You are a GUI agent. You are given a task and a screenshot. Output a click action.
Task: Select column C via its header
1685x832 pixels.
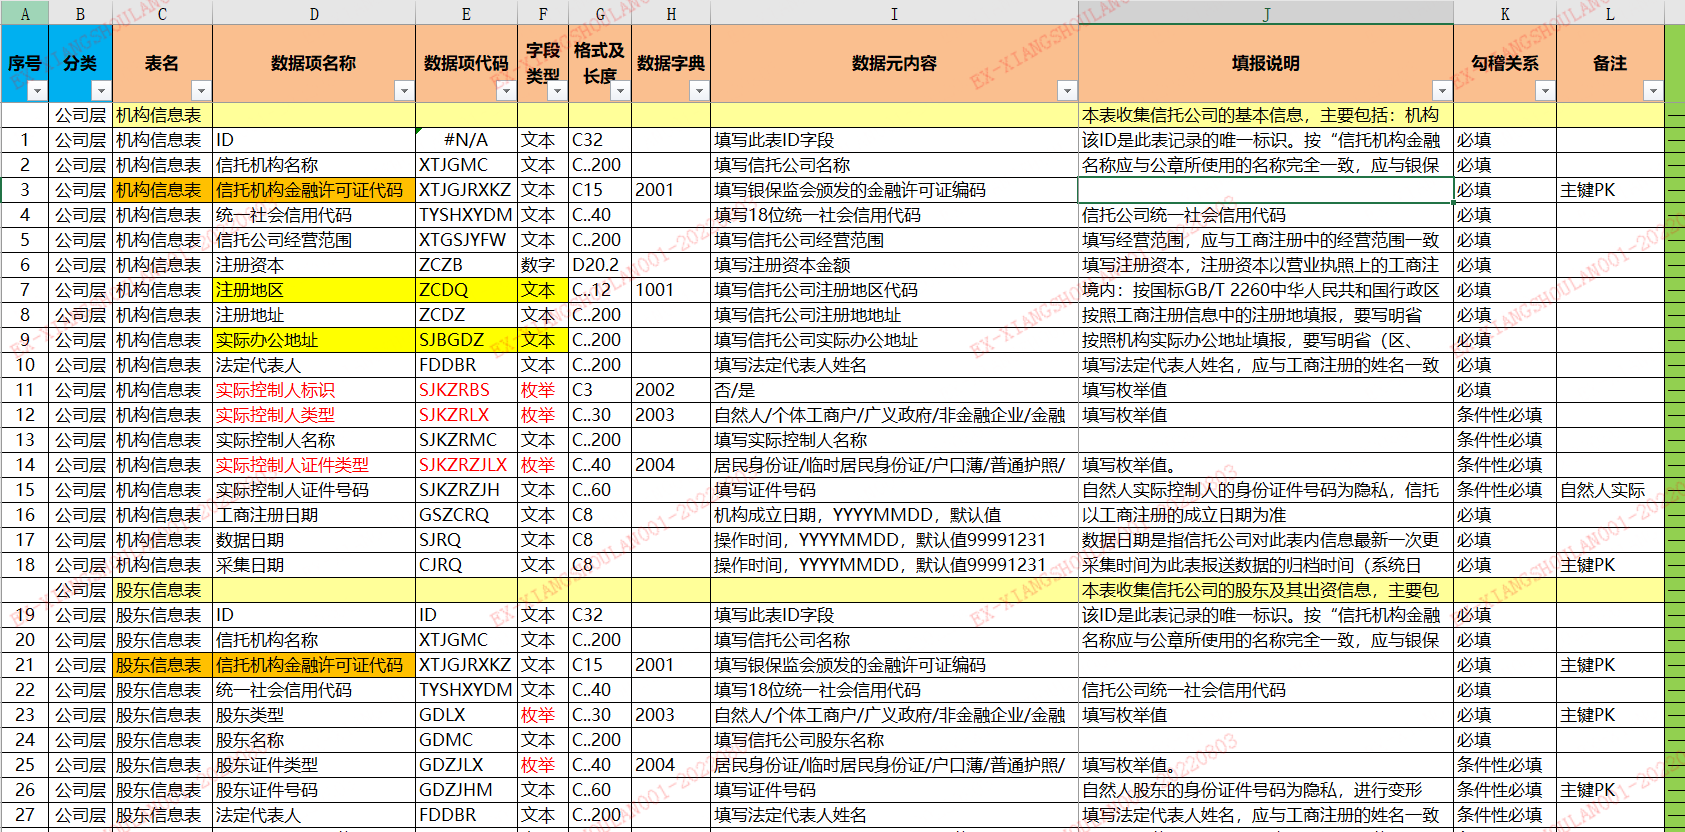coord(162,13)
